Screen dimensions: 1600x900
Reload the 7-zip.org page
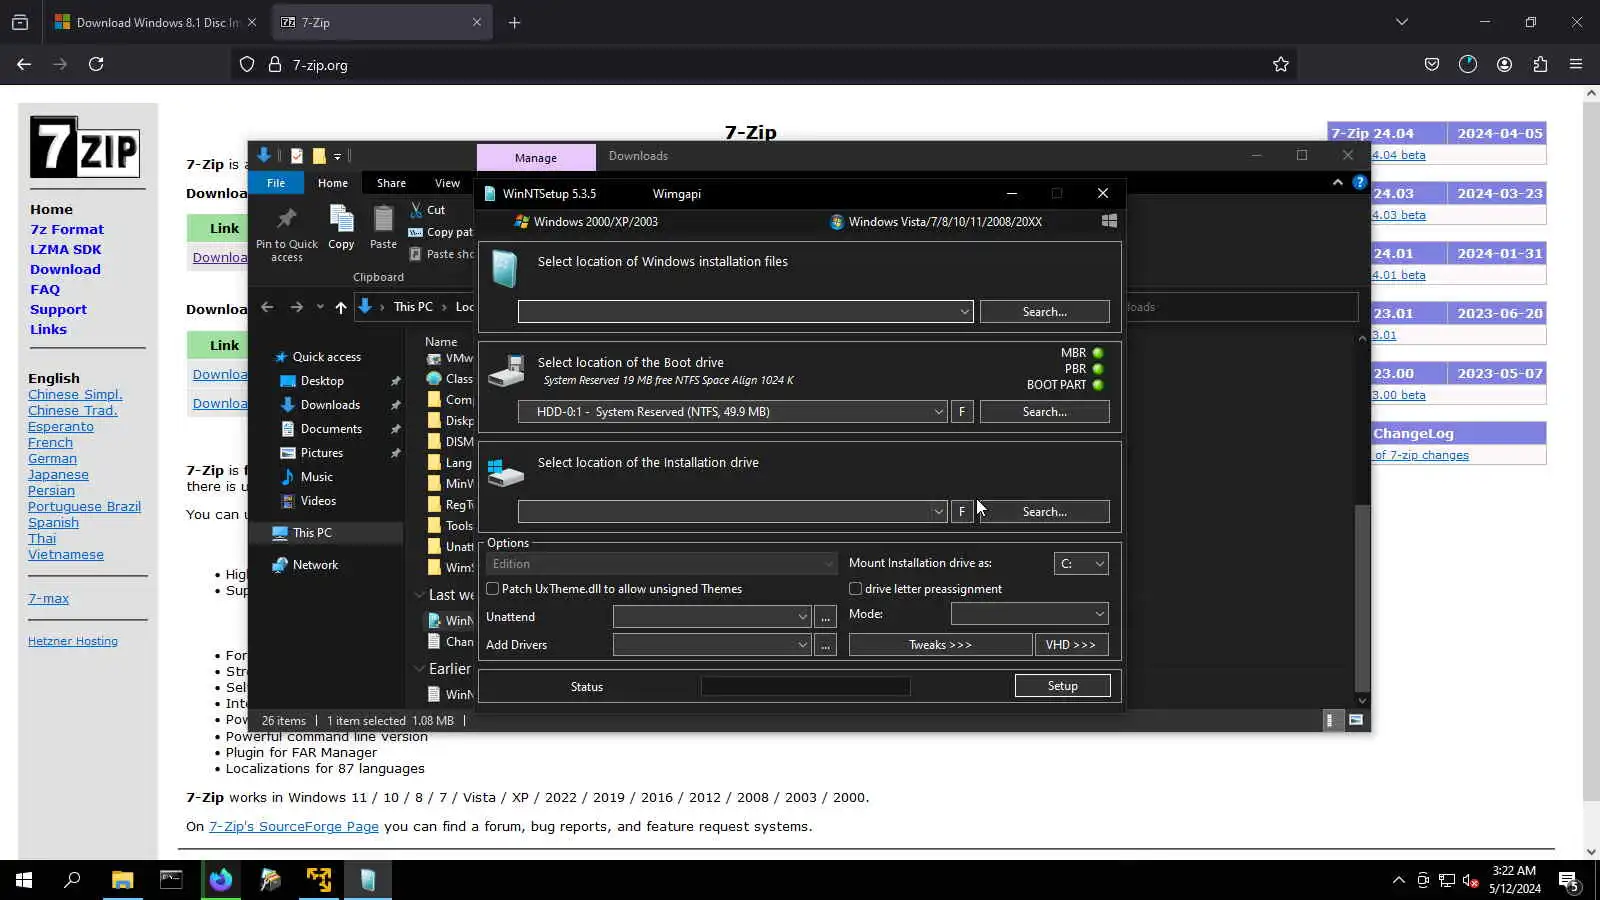click(96, 65)
